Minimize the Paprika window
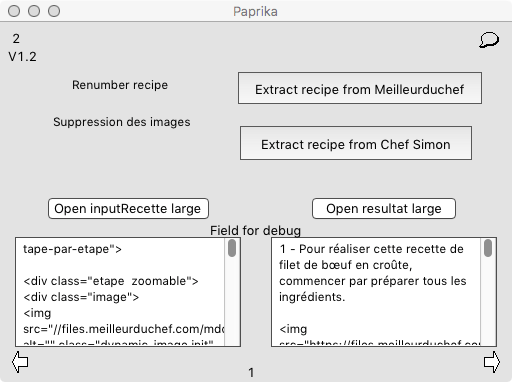Image resolution: width=512 pixels, height=382 pixels. point(34,11)
